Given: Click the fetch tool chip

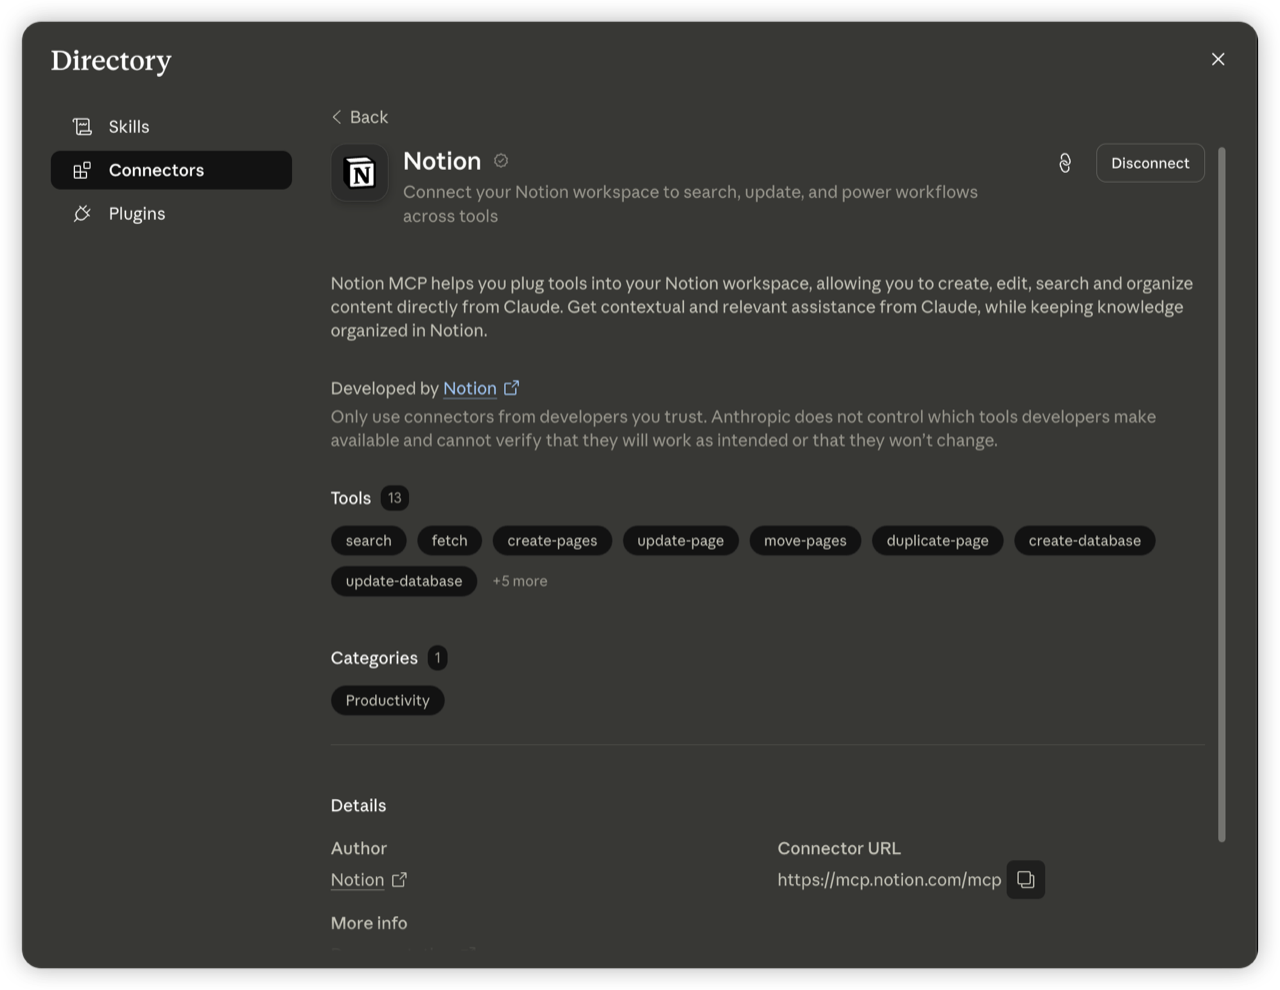Looking at the screenshot, I should 450,541.
